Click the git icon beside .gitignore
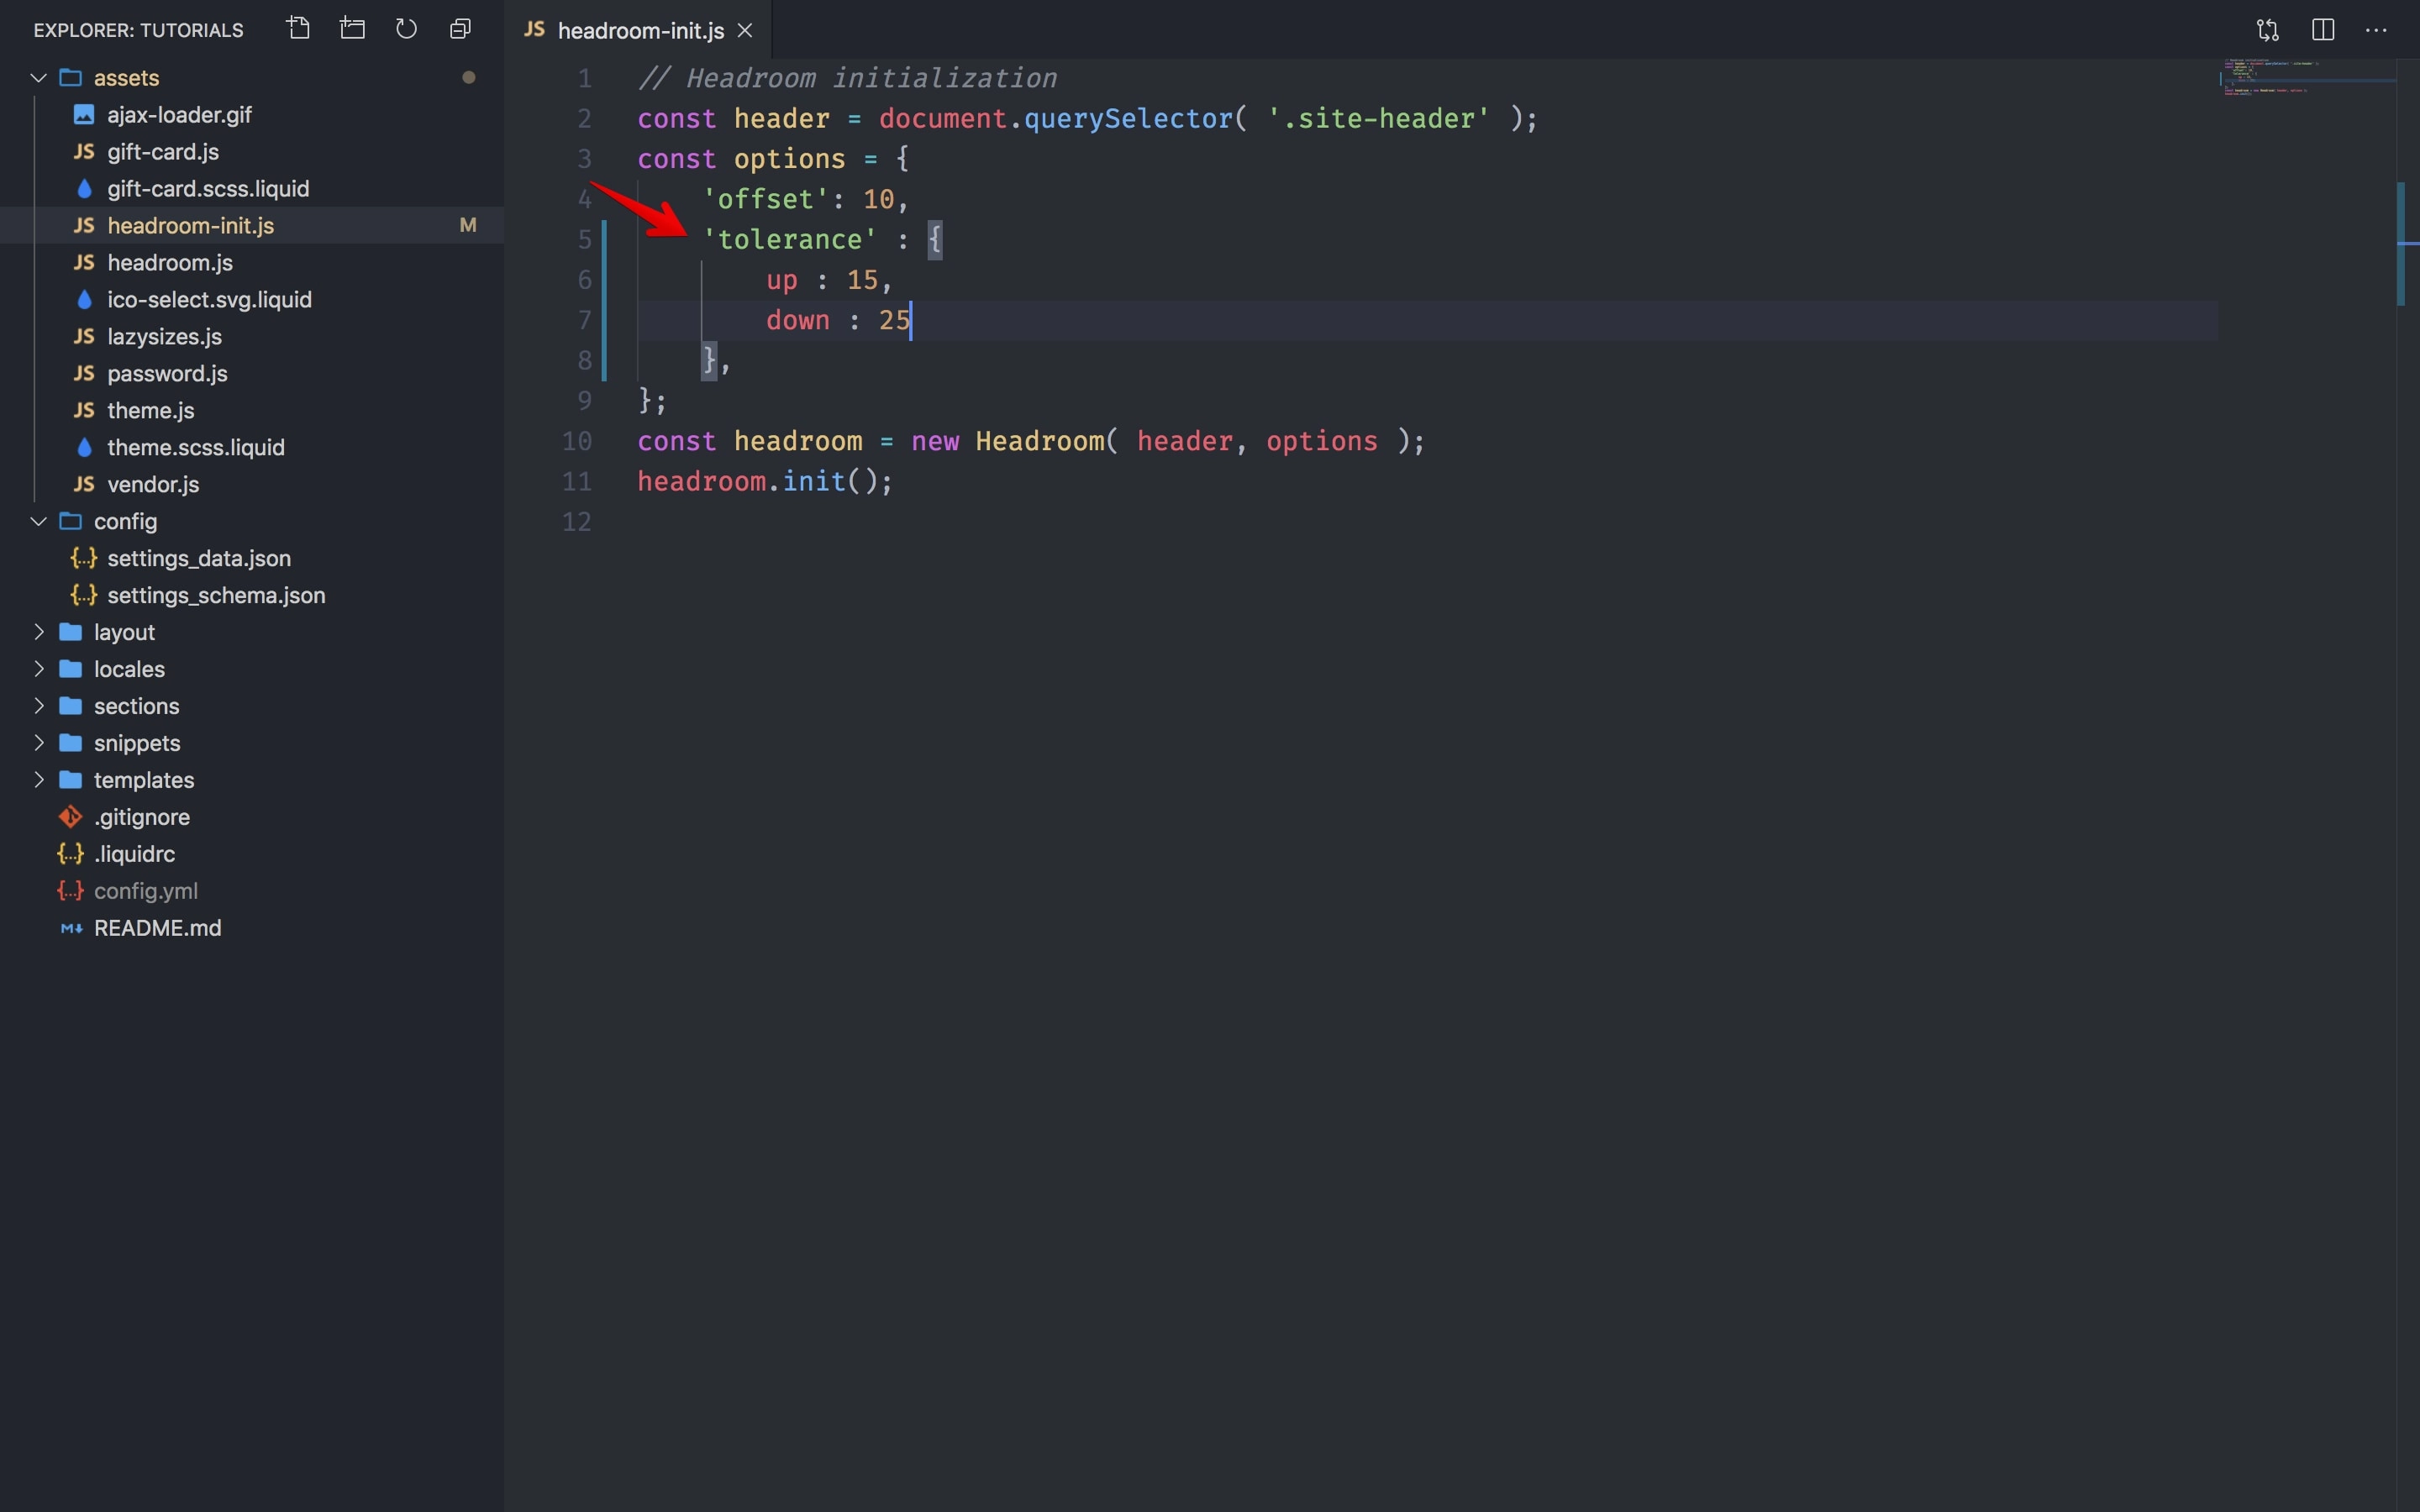The height and width of the screenshot is (1512, 2420). [x=70, y=817]
